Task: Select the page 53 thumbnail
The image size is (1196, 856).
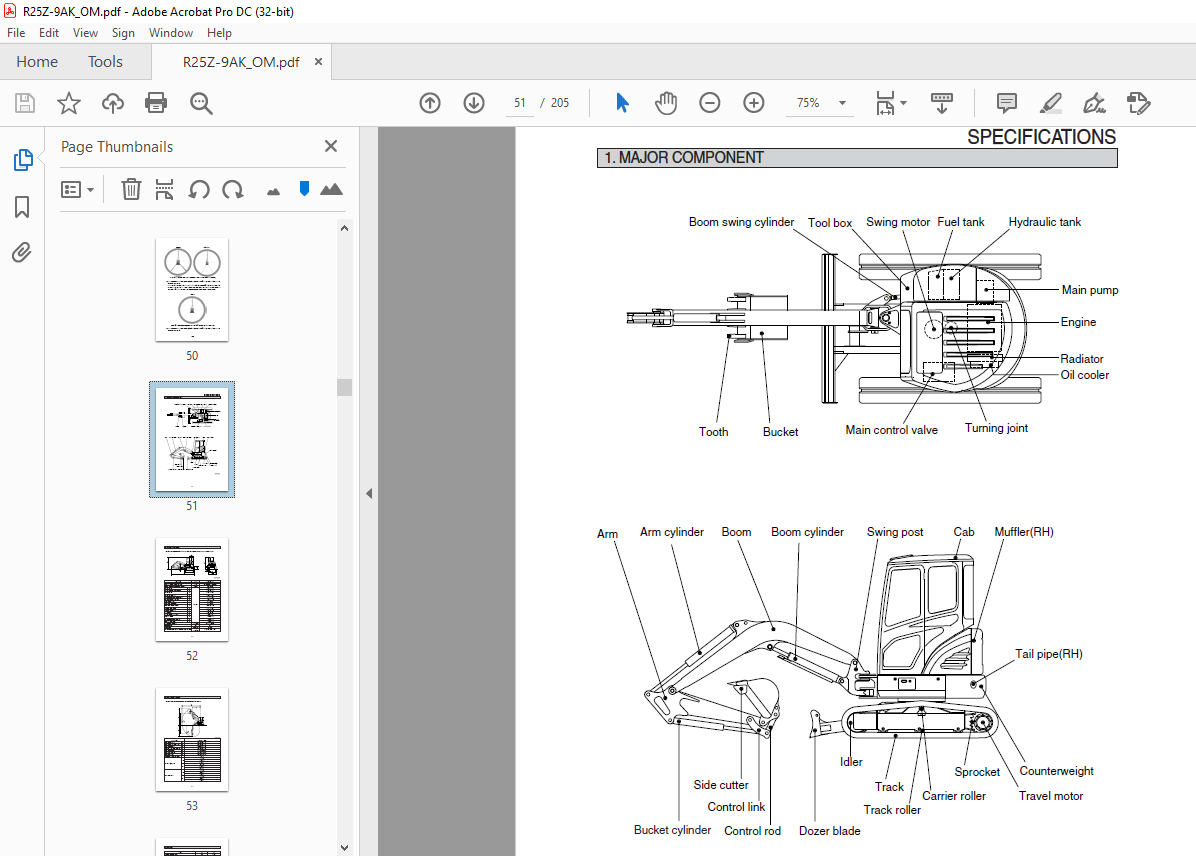Action: [x=192, y=739]
